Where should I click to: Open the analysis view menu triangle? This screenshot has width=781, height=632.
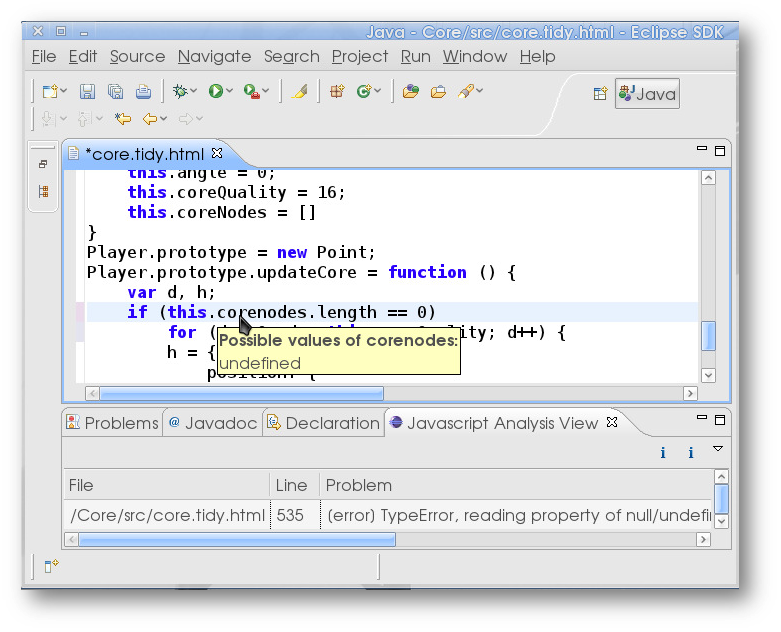coord(718,449)
